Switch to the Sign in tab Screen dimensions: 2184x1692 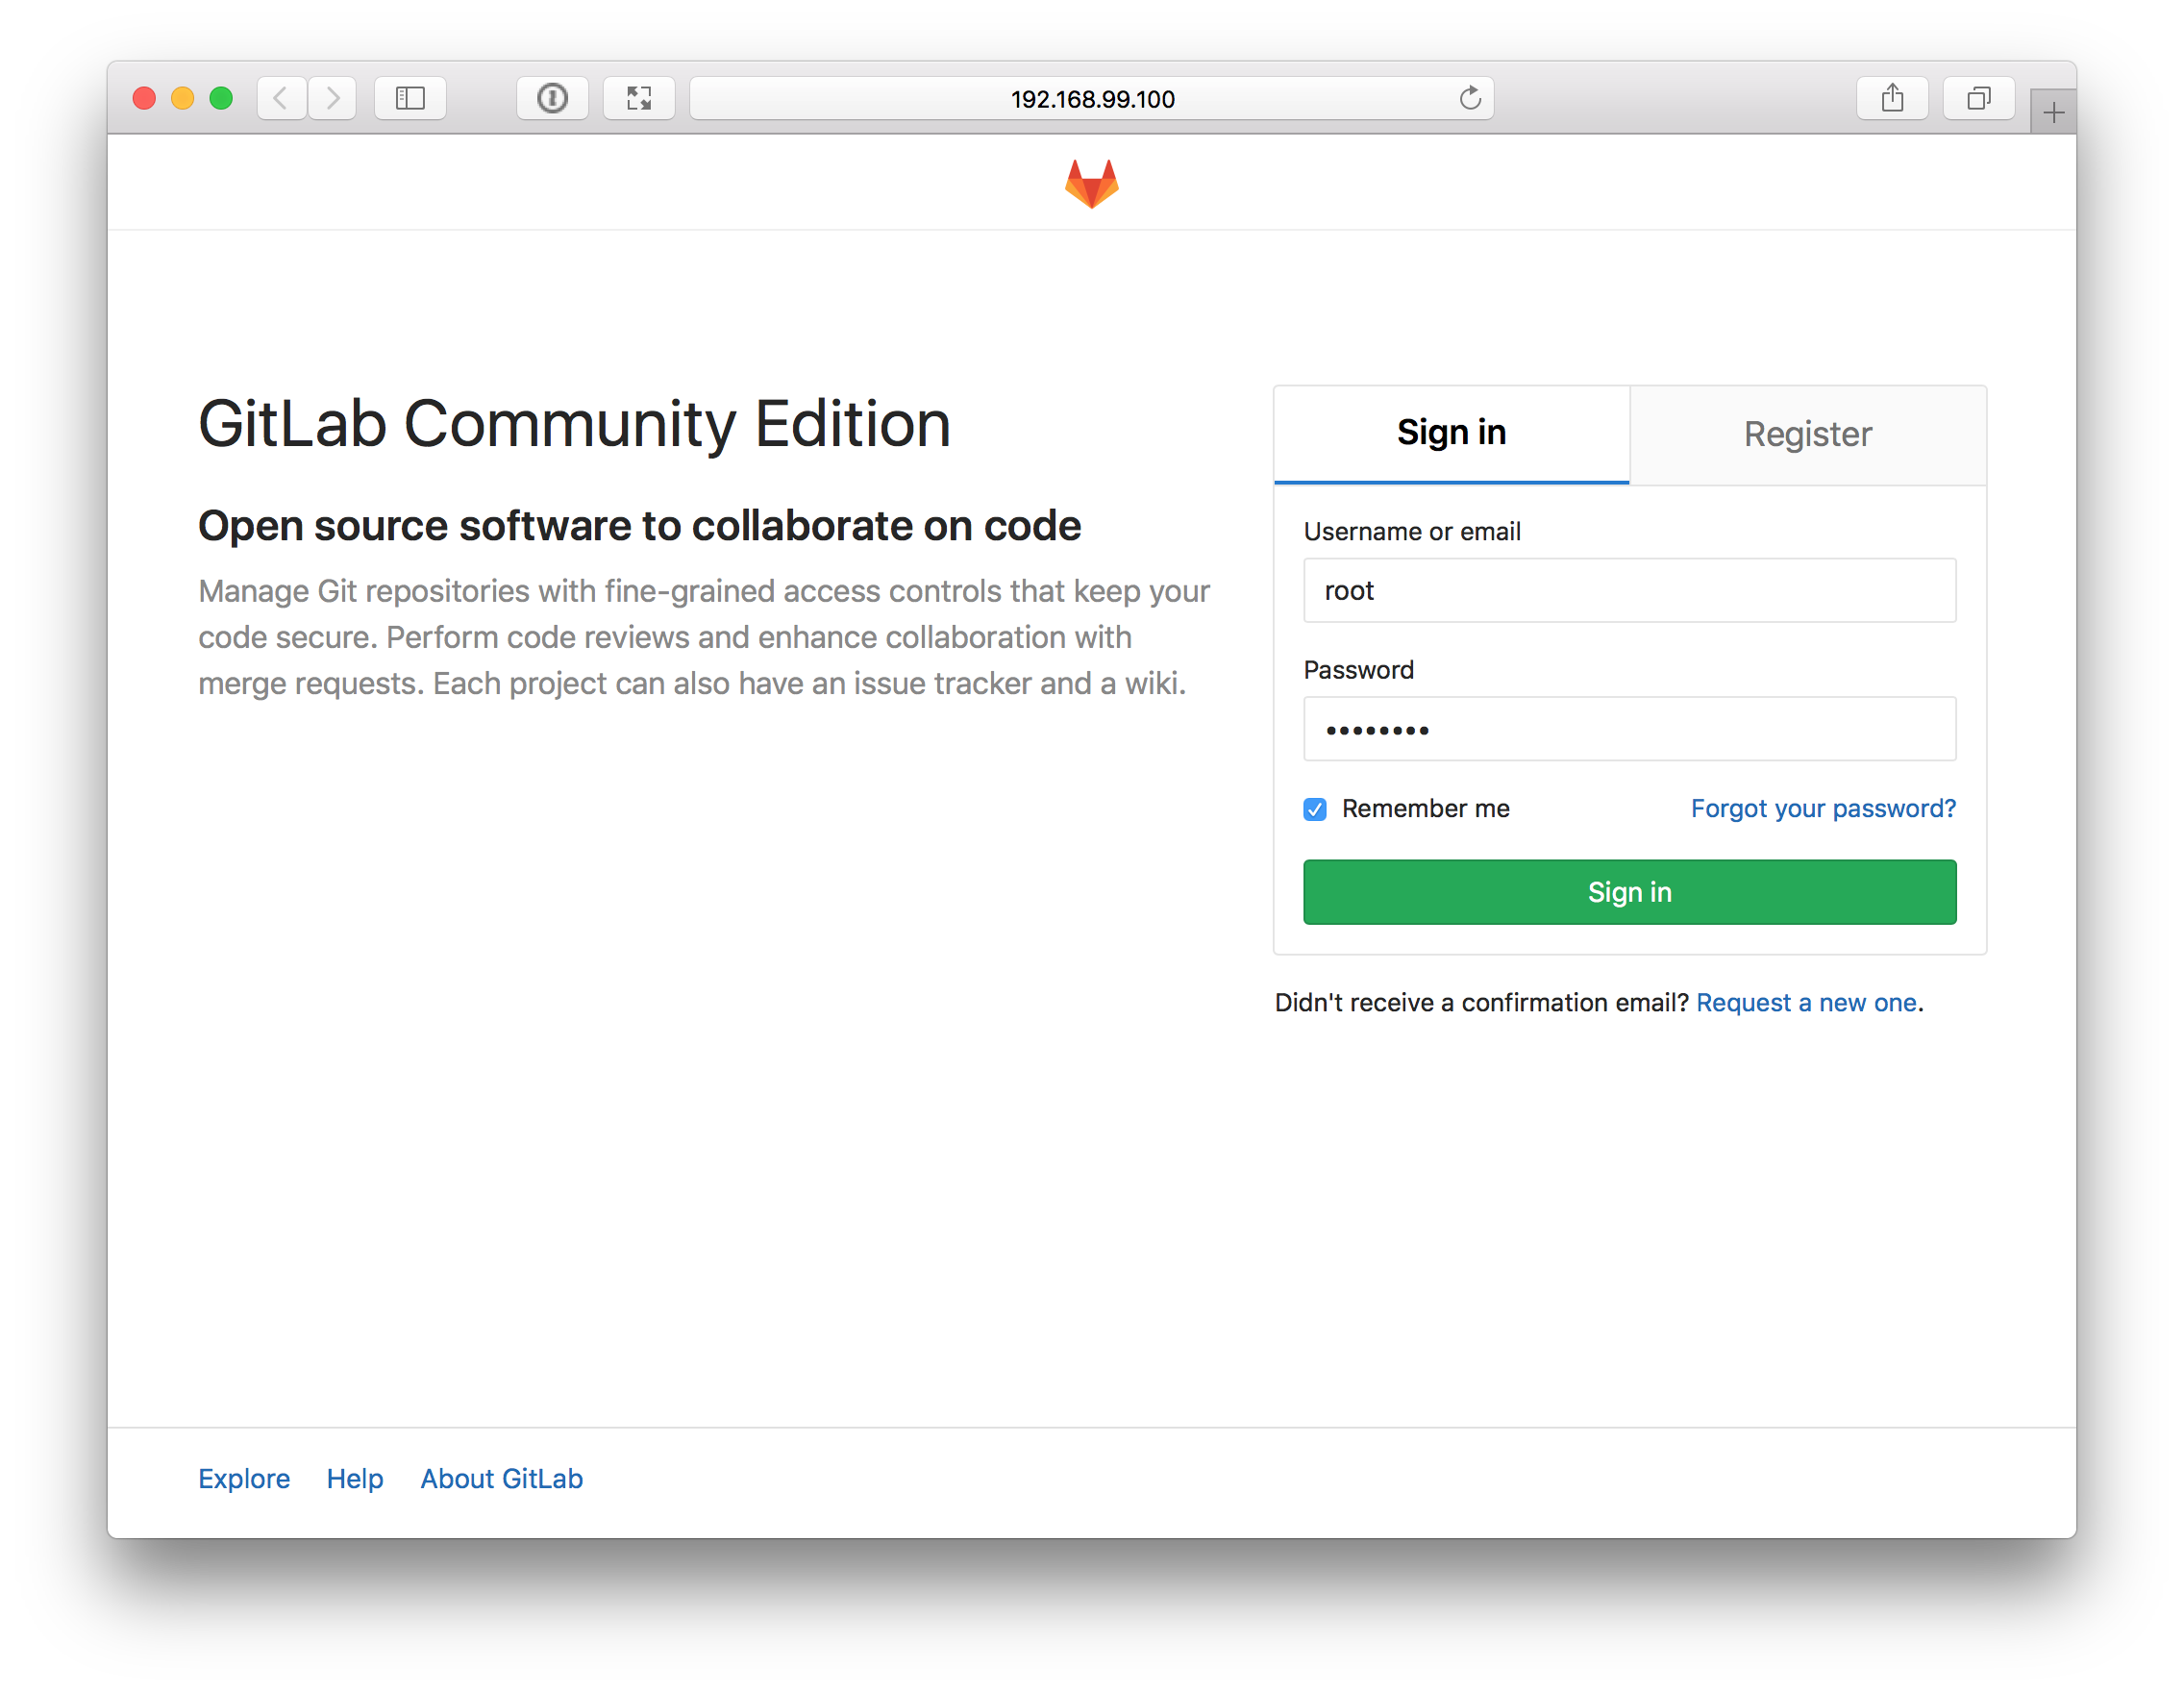[1451, 434]
